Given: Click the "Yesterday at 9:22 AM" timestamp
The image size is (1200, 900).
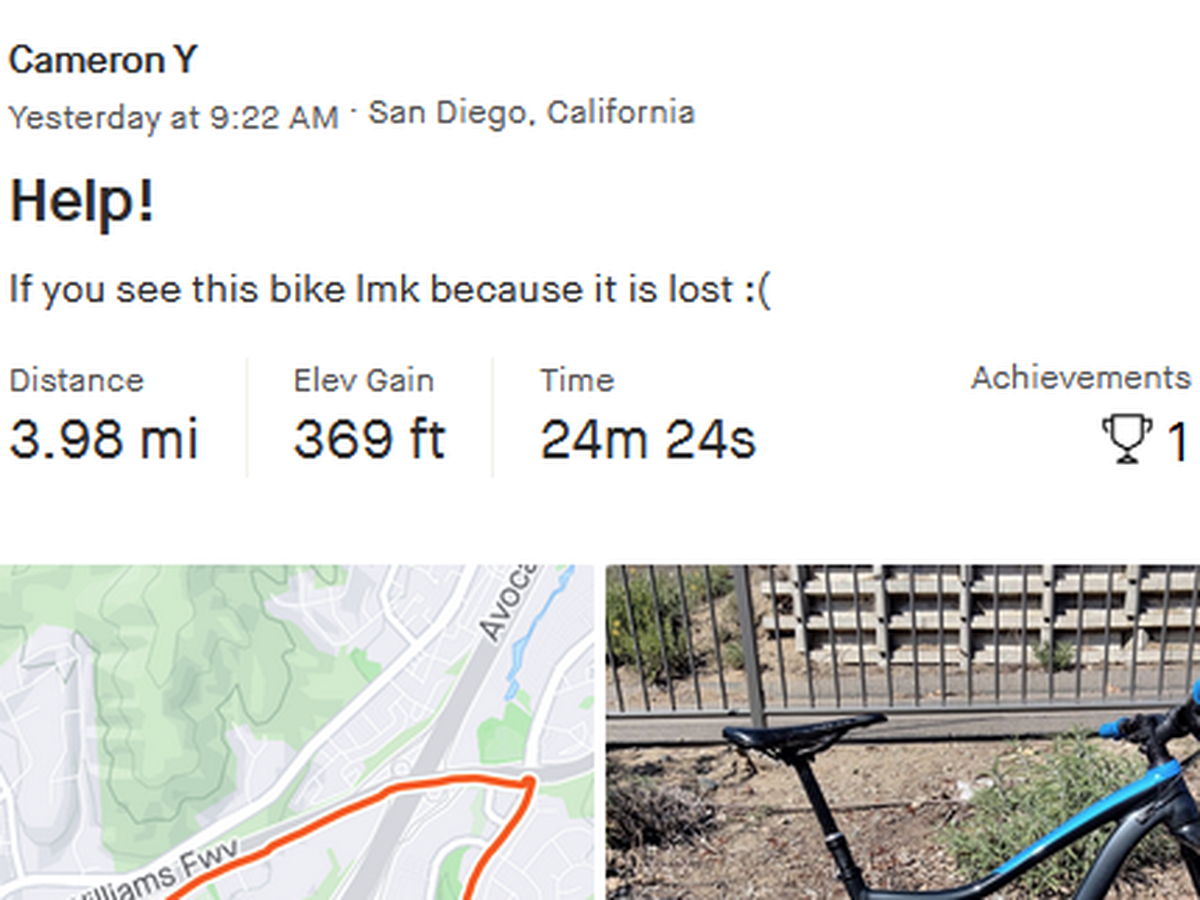Looking at the screenshot, I should coord(173,117).
